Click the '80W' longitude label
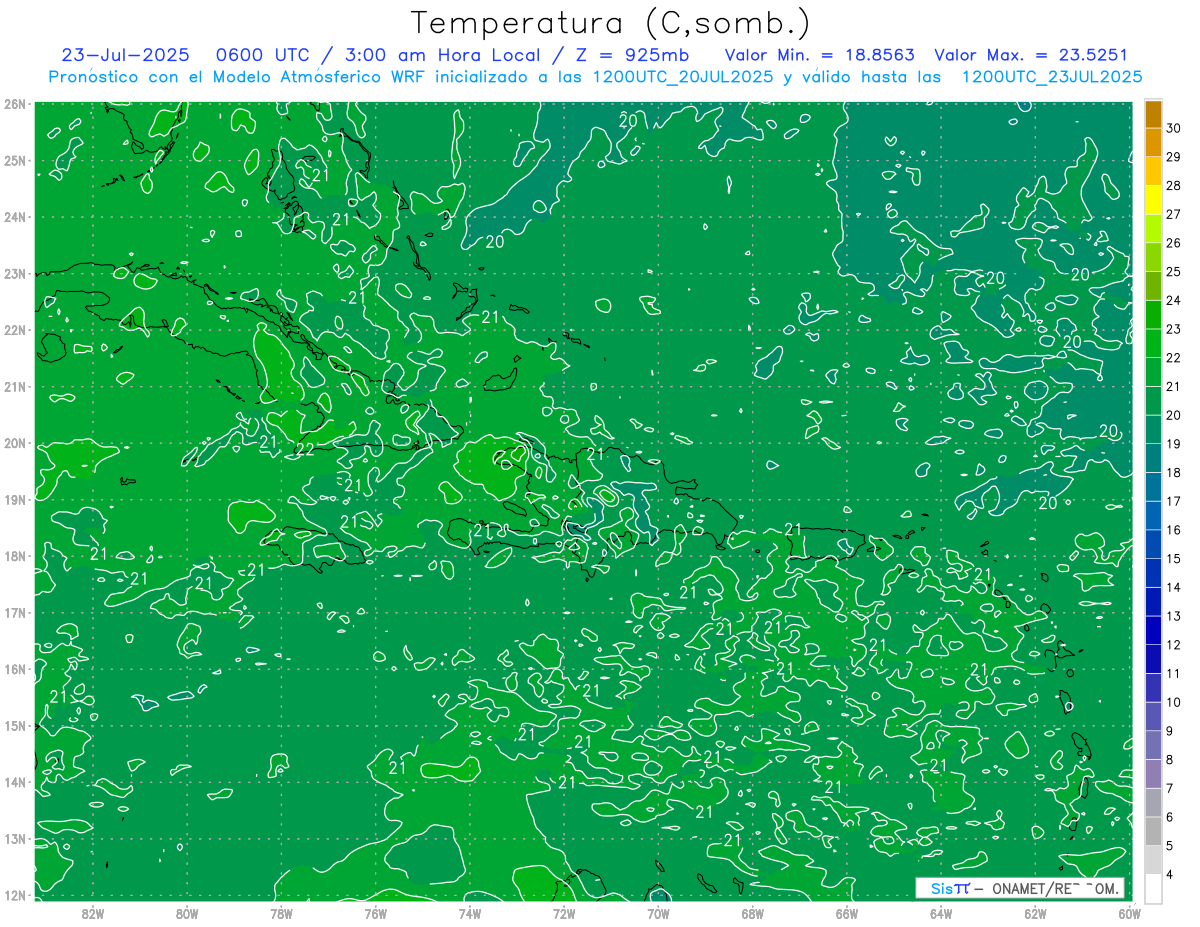The image size is (1200, 927). tap(187, 913)
